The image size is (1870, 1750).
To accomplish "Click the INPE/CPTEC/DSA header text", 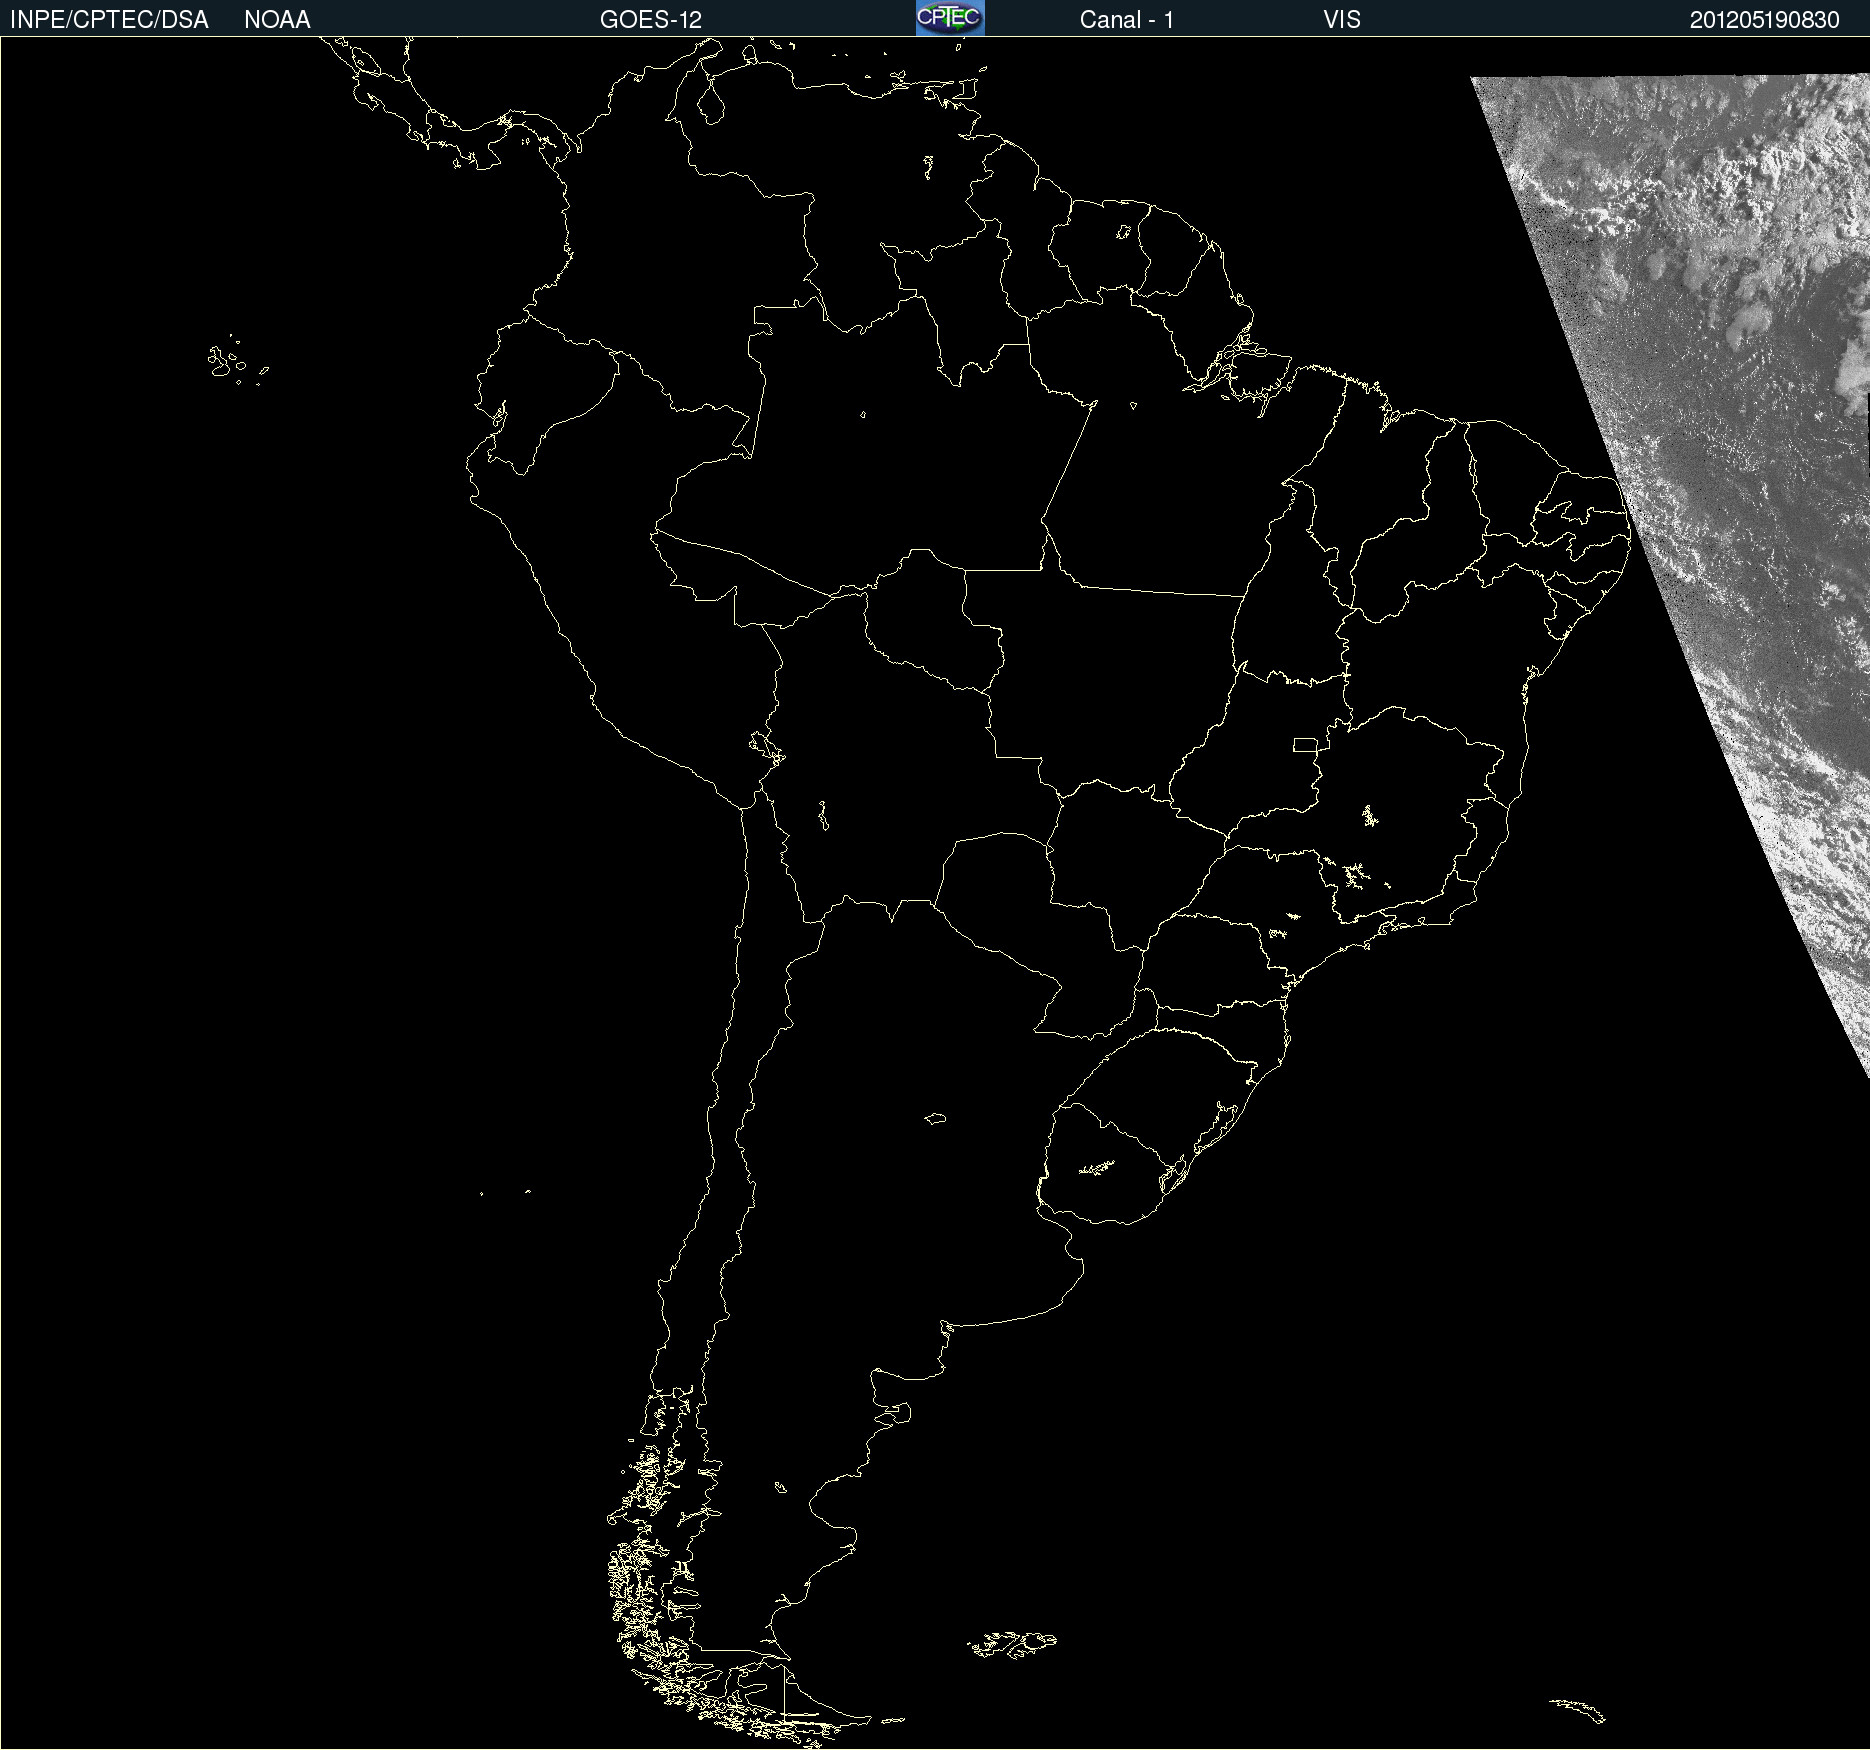I will click(x=109, y=20).
